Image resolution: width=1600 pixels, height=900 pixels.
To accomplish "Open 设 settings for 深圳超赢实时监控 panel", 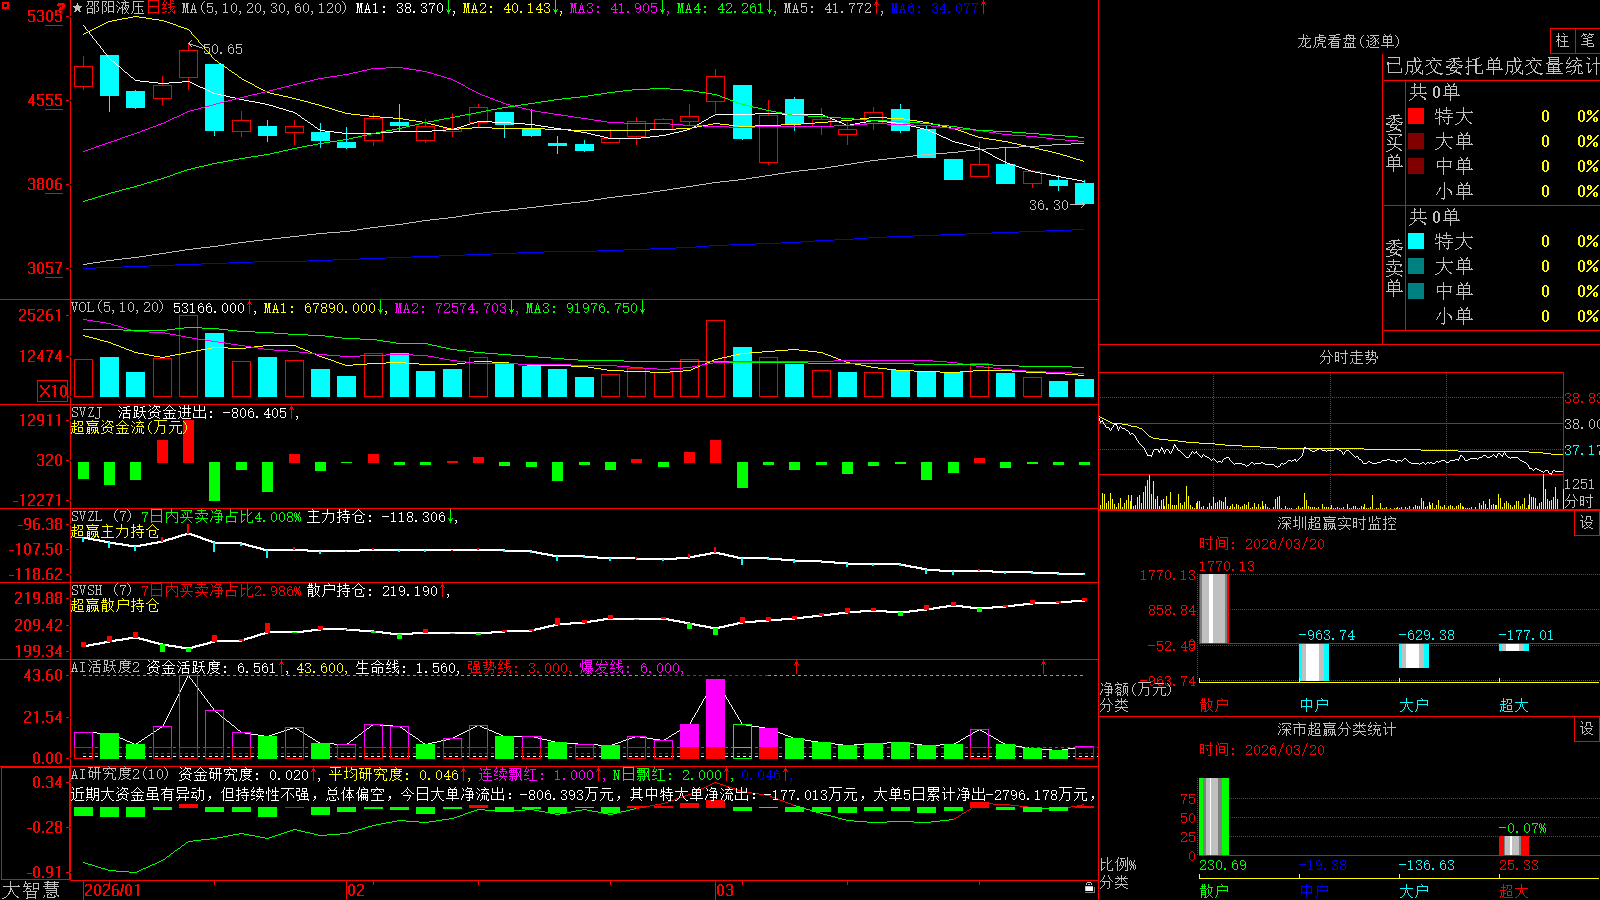I will click(1587, 523).
